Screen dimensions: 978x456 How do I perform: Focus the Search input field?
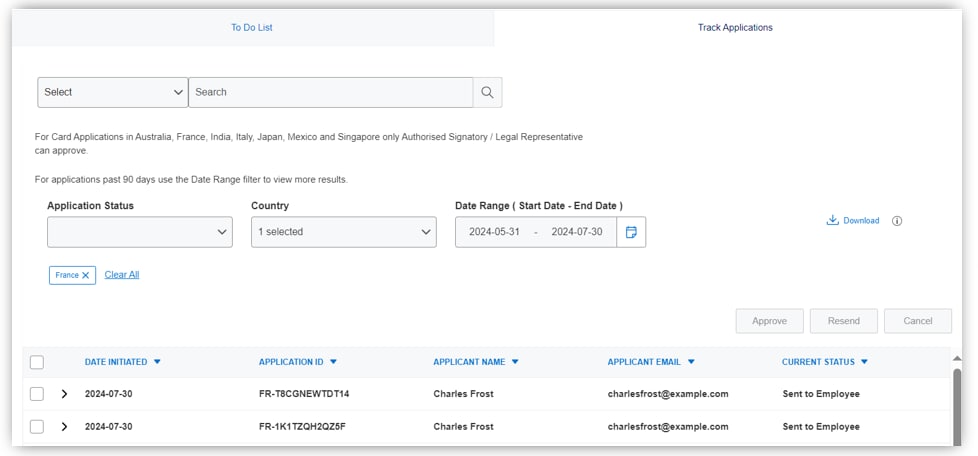coord(331,92)
